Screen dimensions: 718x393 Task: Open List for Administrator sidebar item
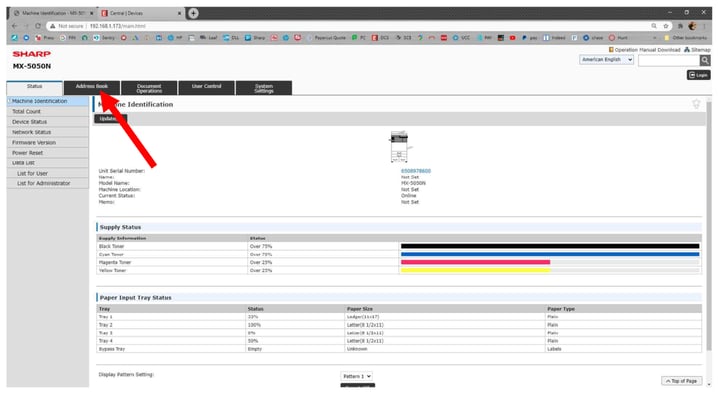tap(48, 183)
